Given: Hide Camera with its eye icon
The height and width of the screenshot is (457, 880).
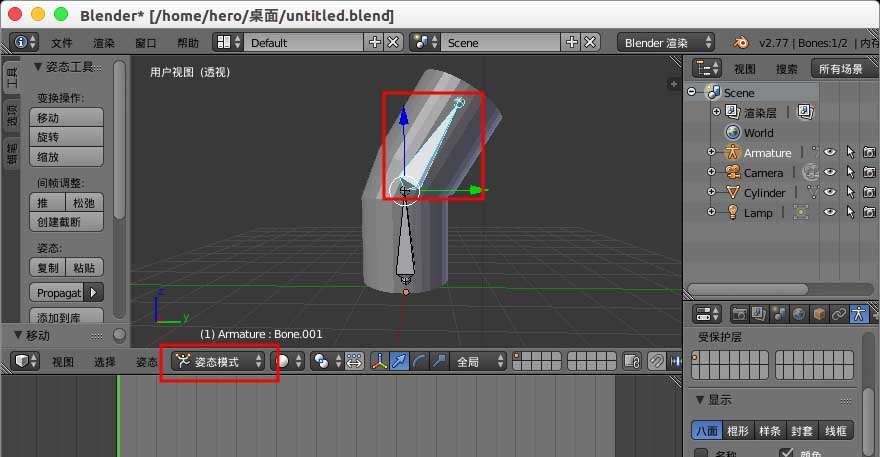Looking at the screenshot, I should [830, 172].
